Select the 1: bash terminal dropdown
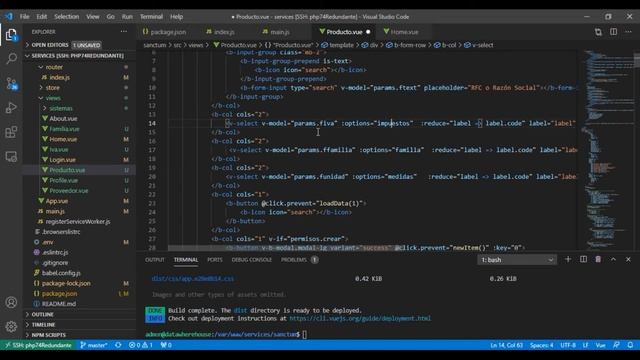Viewport: 640px width, 360px height. pyautogui.click(x=517, y=260)
